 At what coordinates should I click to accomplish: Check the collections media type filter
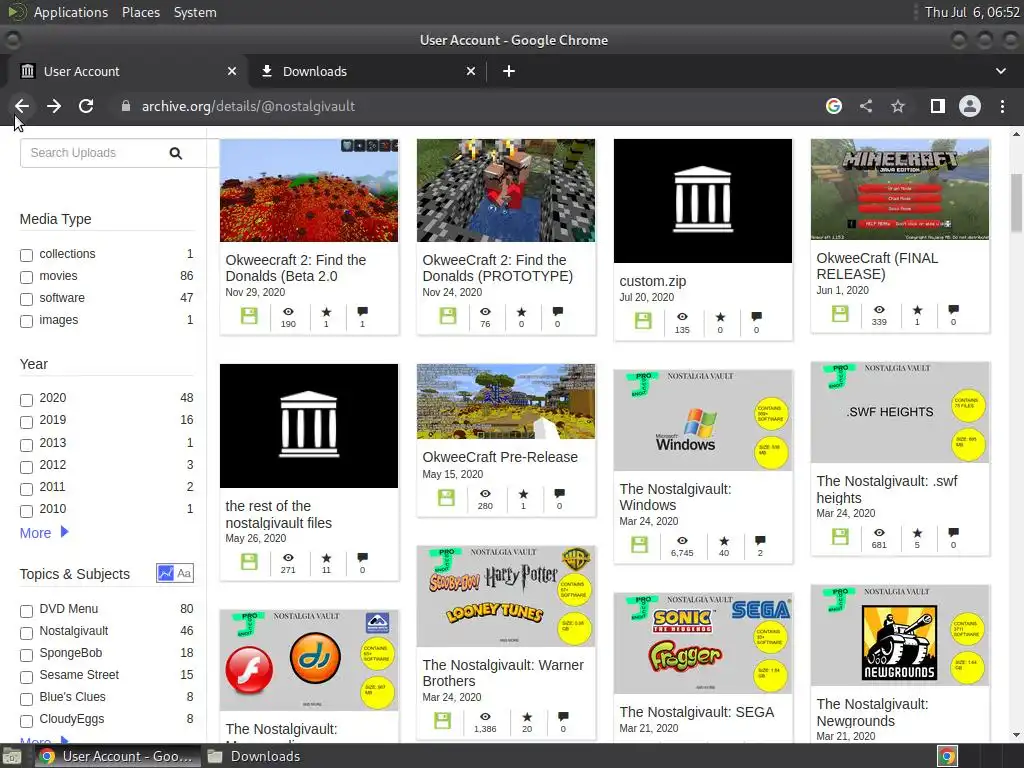click(27, 255)
